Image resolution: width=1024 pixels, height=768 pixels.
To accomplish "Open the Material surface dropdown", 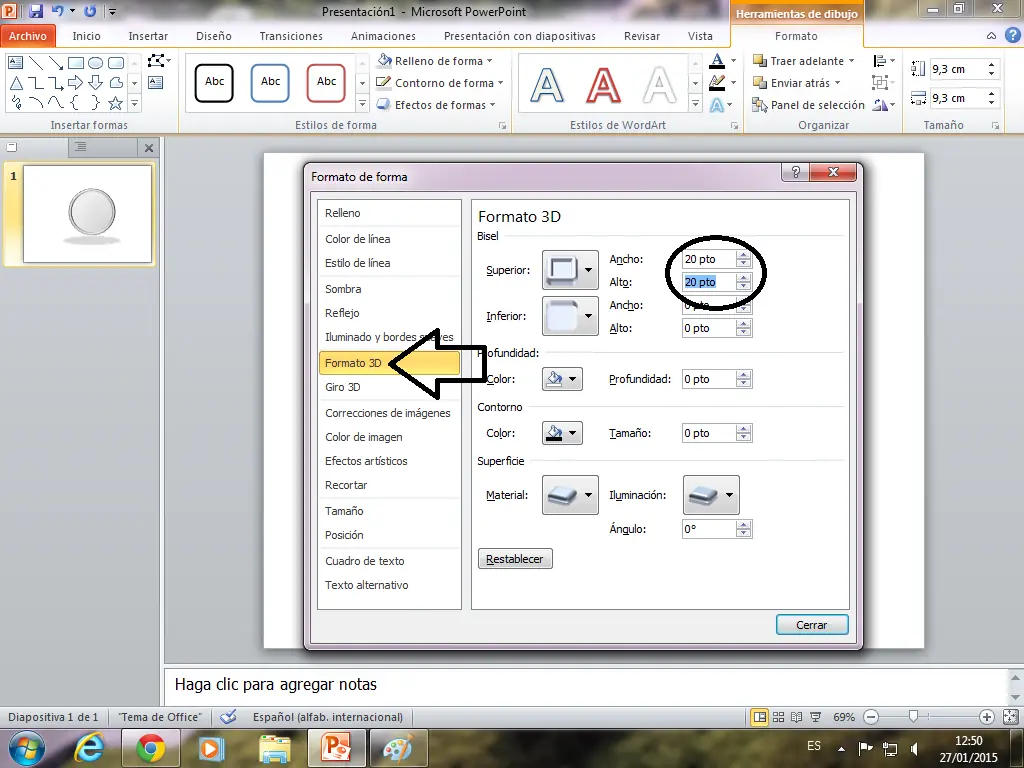I will click(x=570, y=495).
